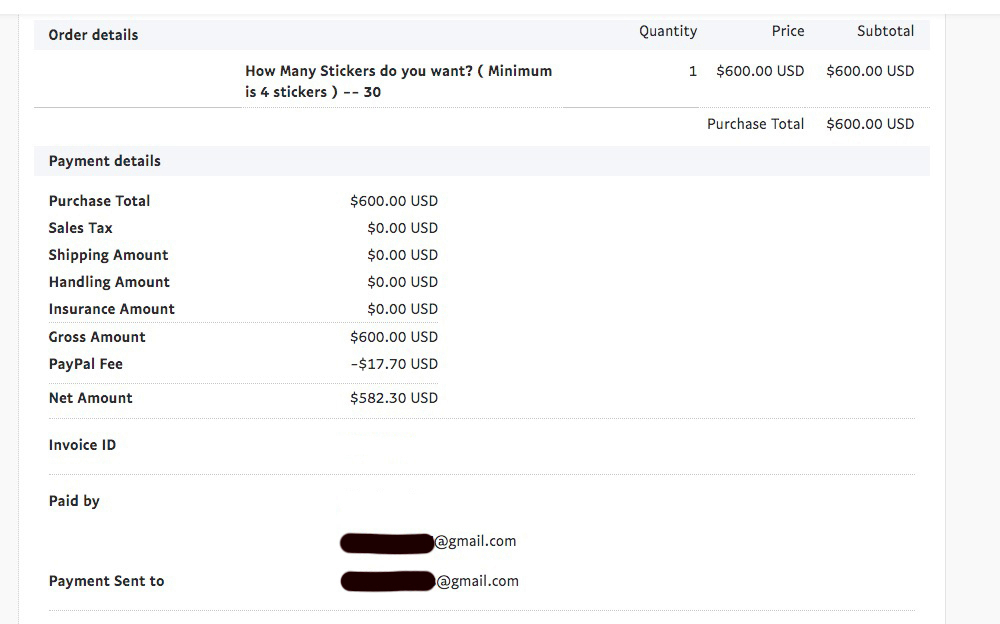Click the Quantity column header
This screenshot has width=1000, height=624.
[668, 31]
